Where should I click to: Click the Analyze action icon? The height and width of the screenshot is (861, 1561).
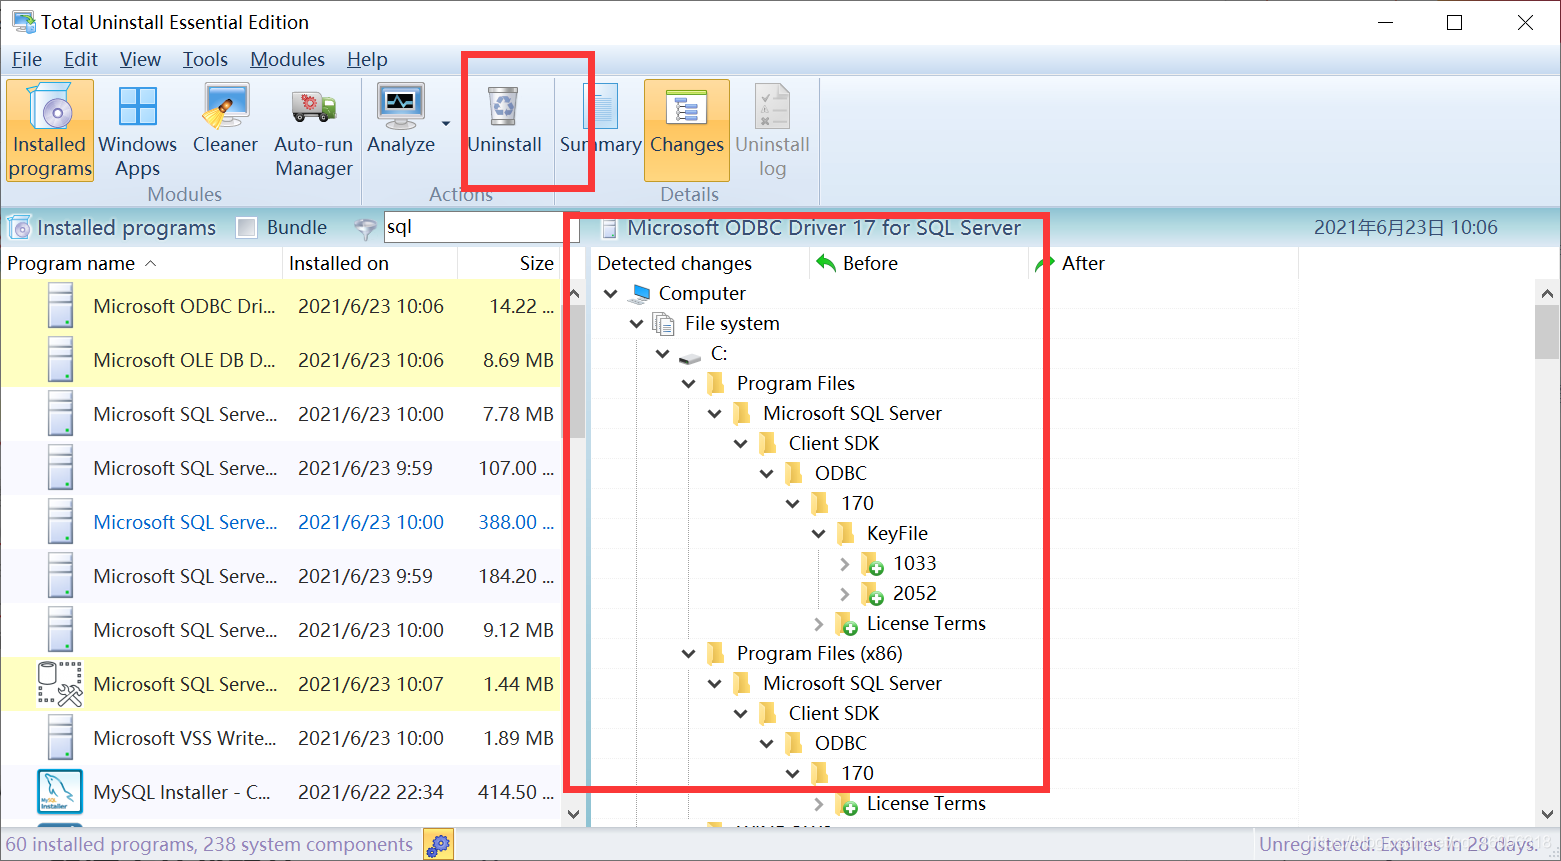tap(401, 107)
